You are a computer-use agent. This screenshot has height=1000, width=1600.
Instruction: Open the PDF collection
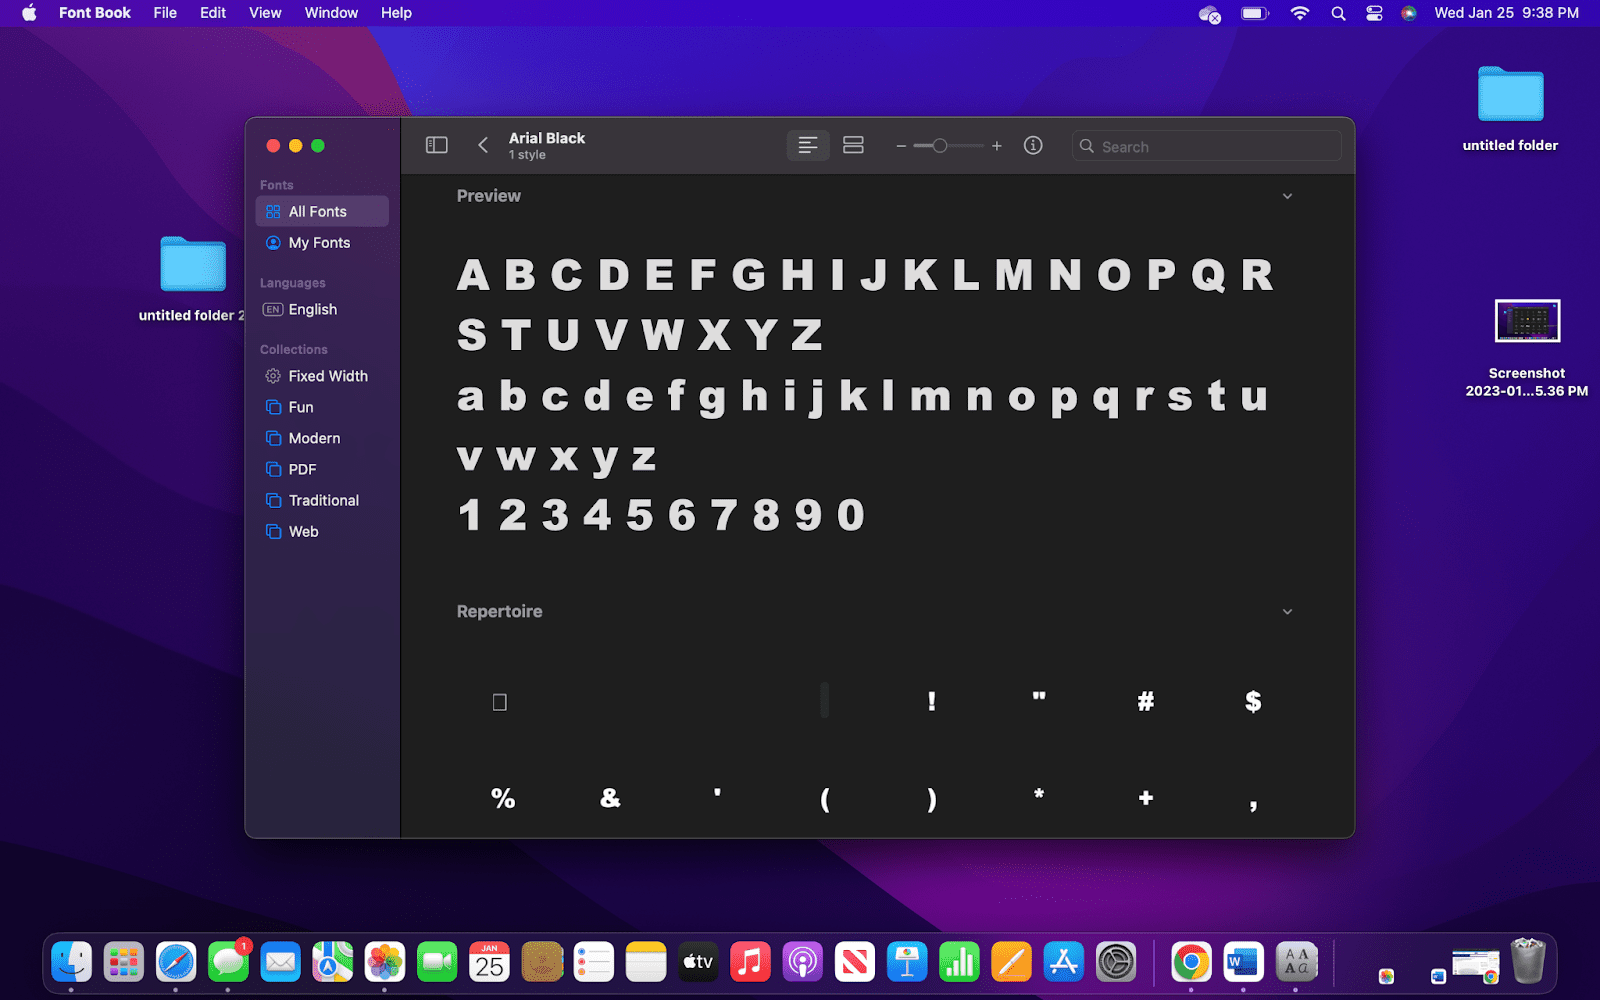pyautogui.click(x=322, y=469)
